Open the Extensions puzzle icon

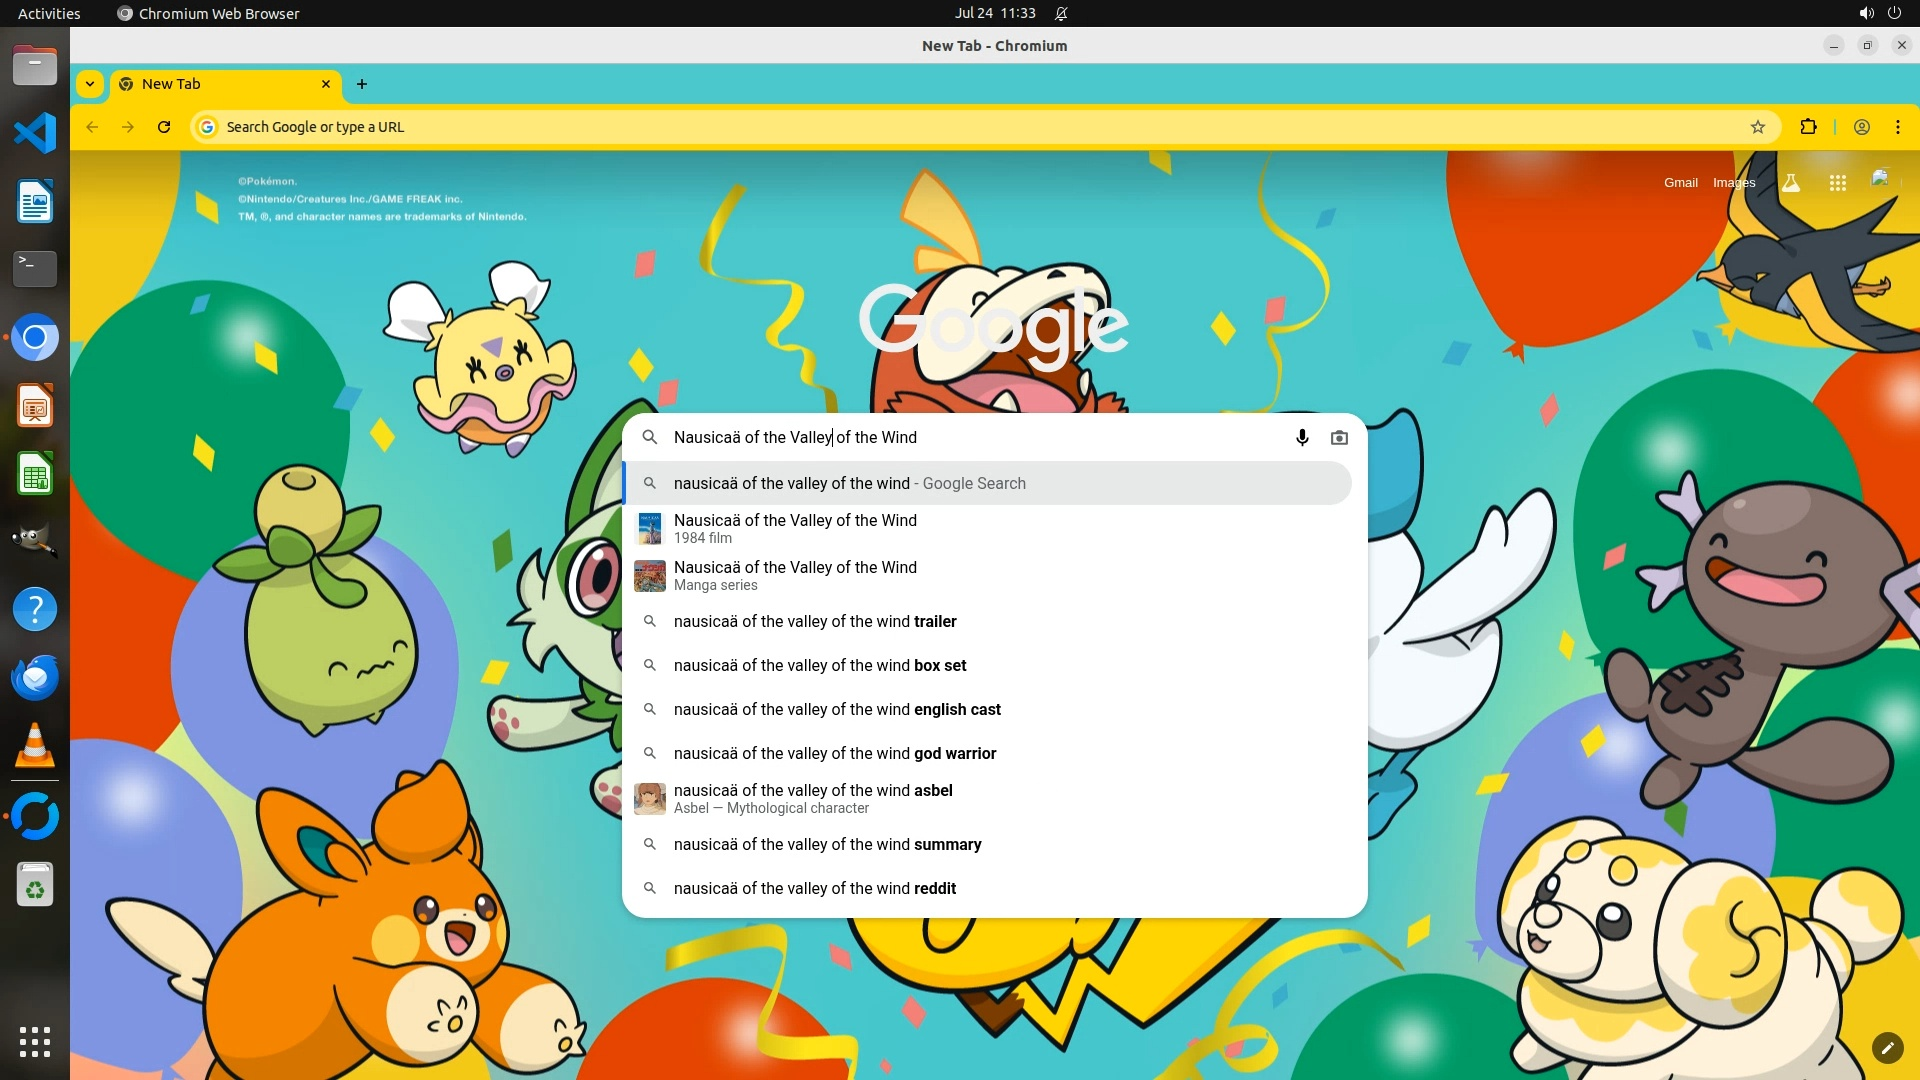[x=1808, y=127]
